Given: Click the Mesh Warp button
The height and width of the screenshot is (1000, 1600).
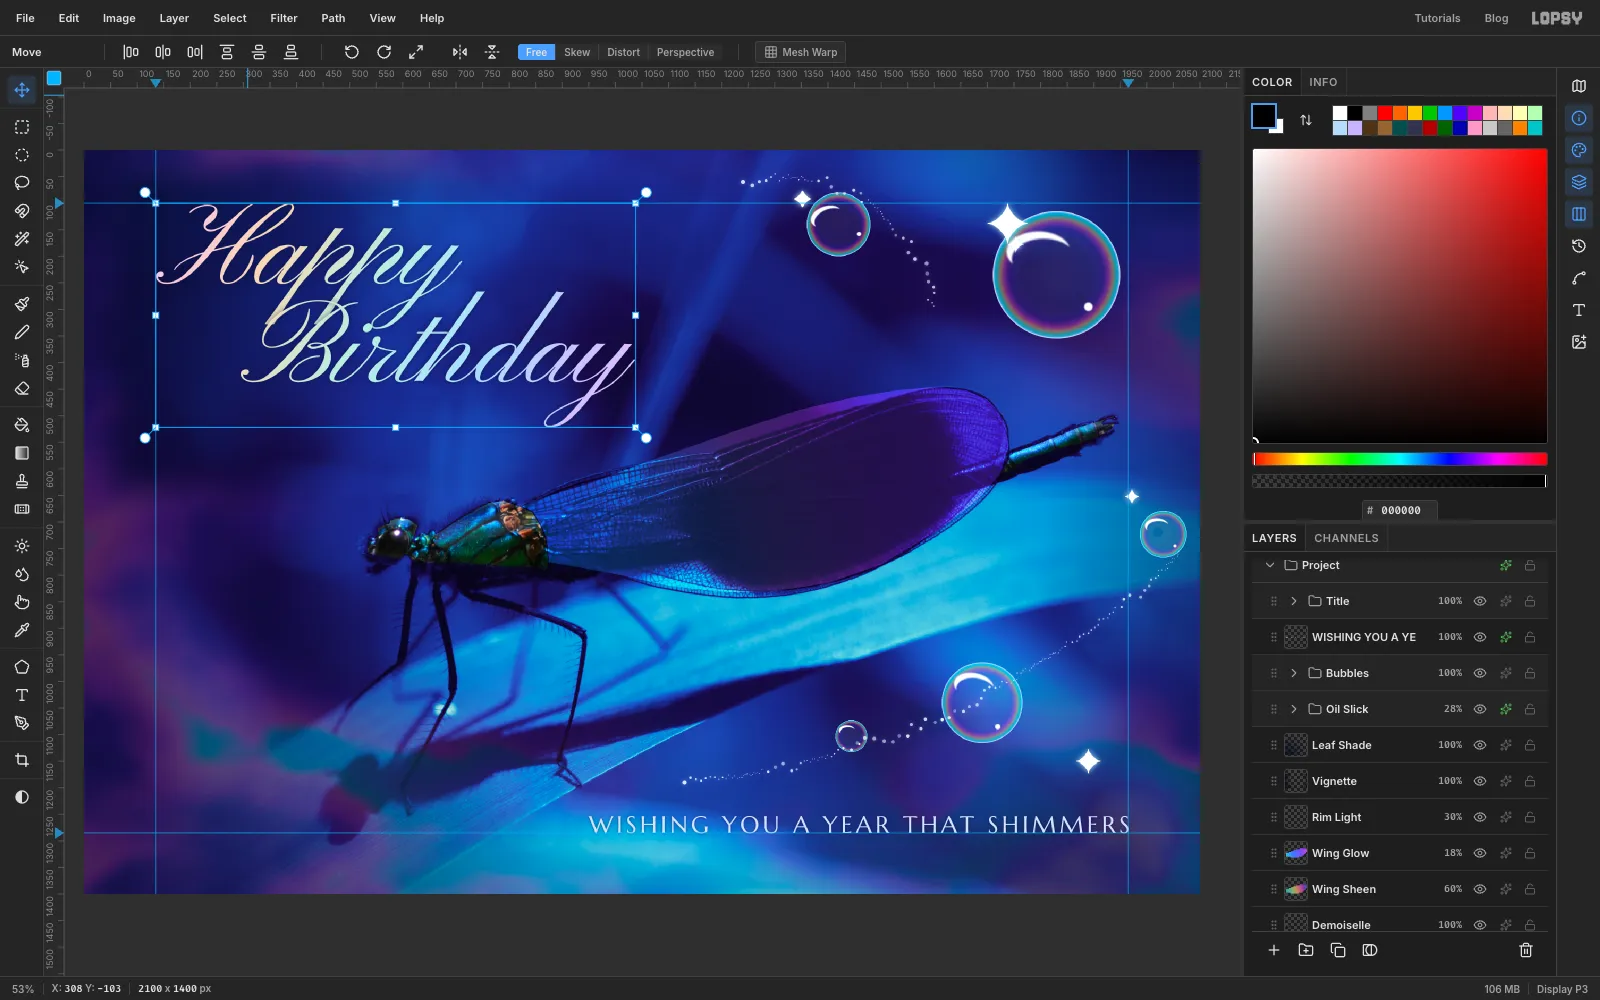Looking at the screenshot, I should [x=801, y=52].
